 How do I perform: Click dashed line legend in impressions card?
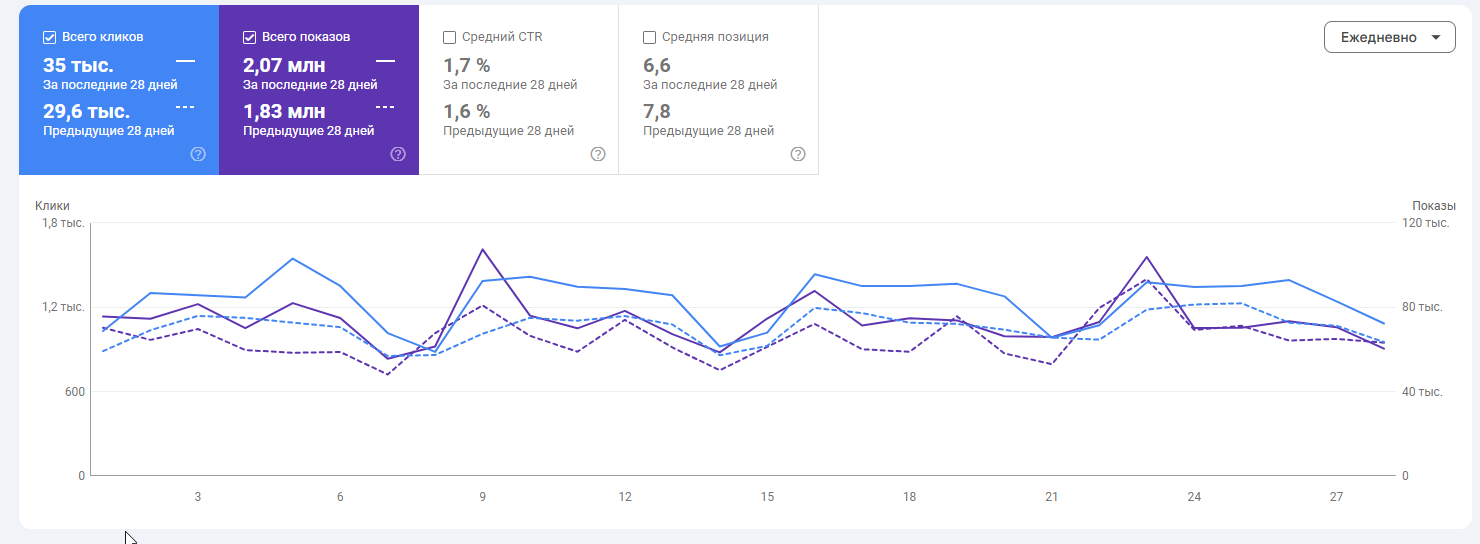tap(385, 105)
